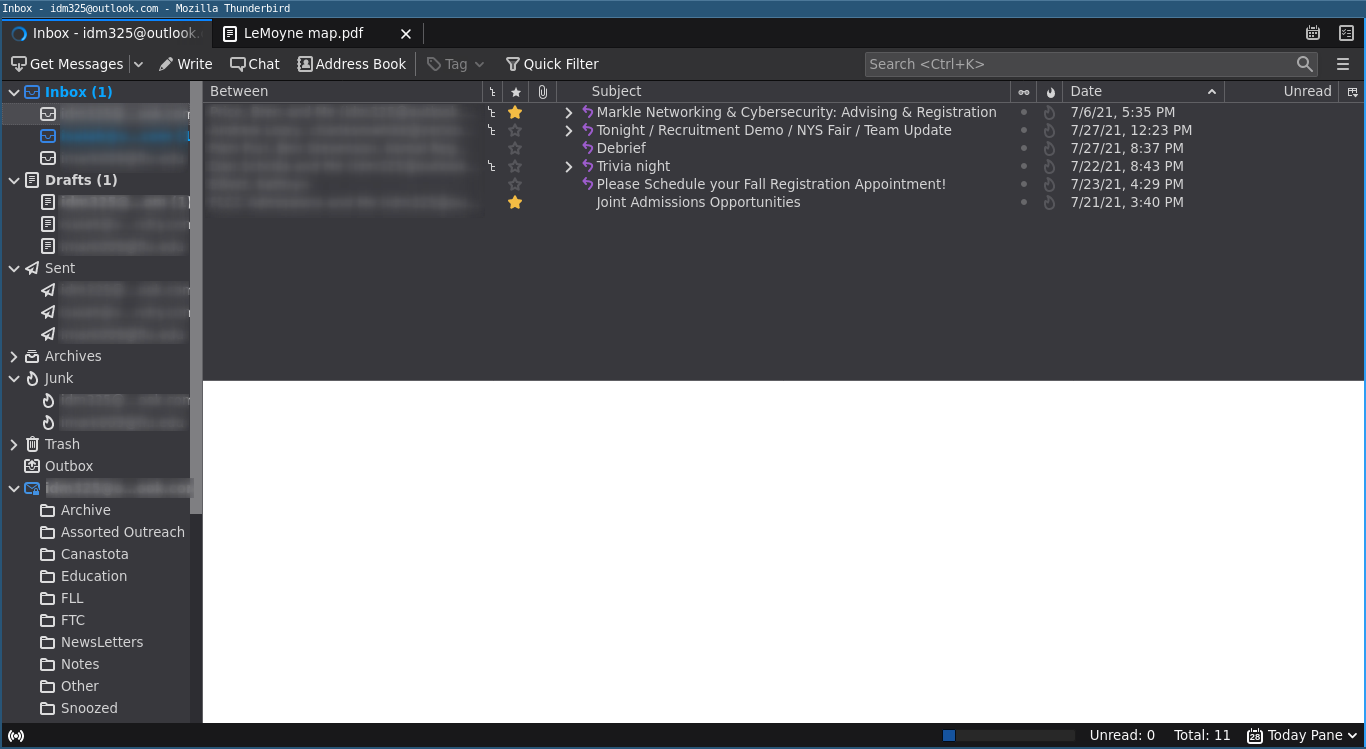Viewport: 1366px width, 749px height.
Task: Collapse the Sent folder group
Action: (x=14, y=268)
